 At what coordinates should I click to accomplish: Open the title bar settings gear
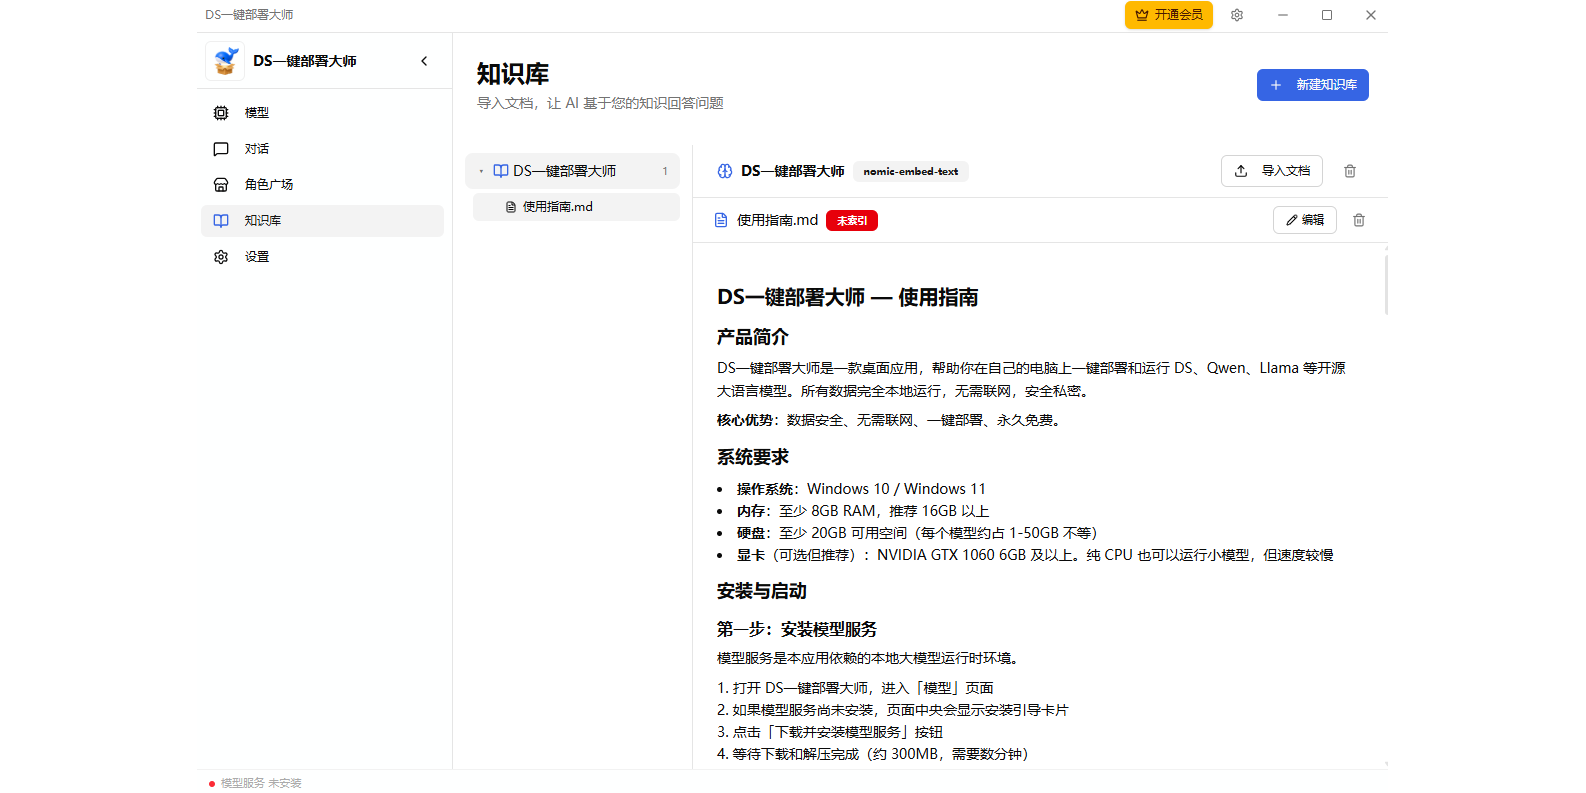1237,15
